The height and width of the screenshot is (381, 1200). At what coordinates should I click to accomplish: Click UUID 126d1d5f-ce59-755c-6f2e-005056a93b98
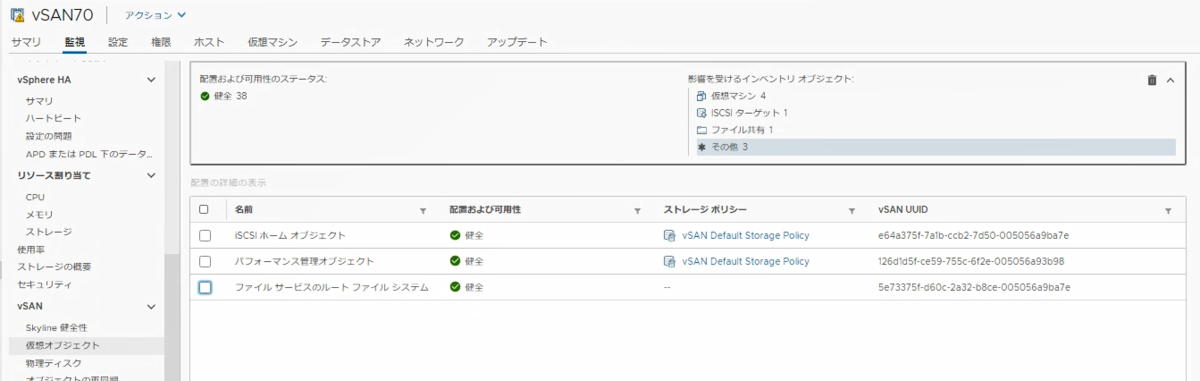tap(970, 262)
